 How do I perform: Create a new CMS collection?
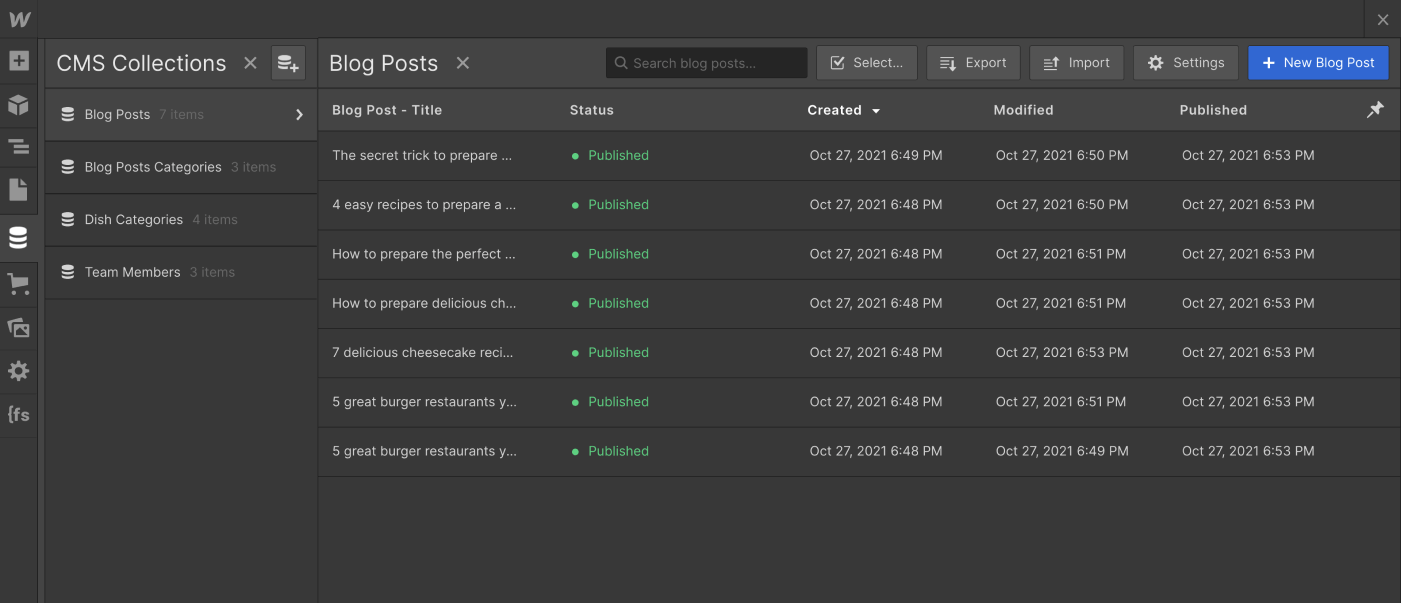pos(288,63)
